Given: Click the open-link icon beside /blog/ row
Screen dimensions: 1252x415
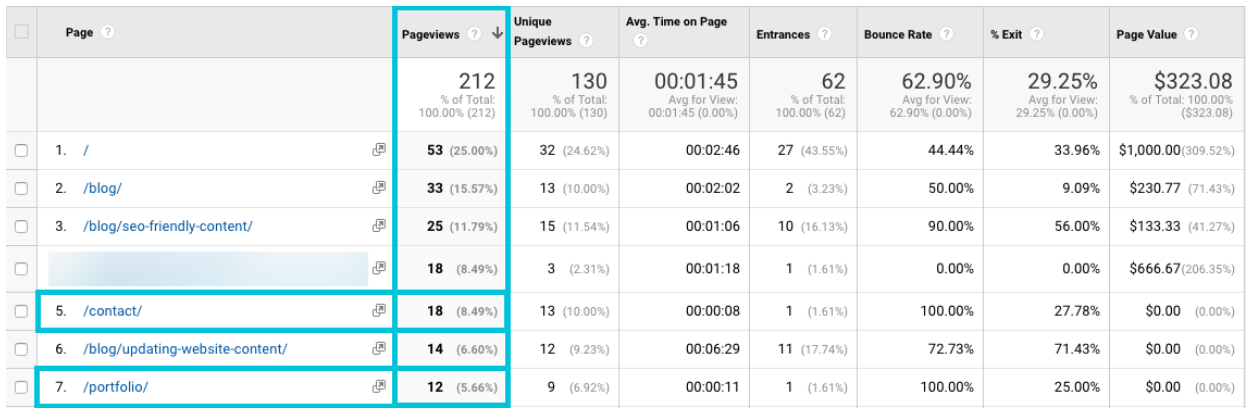Looking at the screenshot, I should [379, 187].
